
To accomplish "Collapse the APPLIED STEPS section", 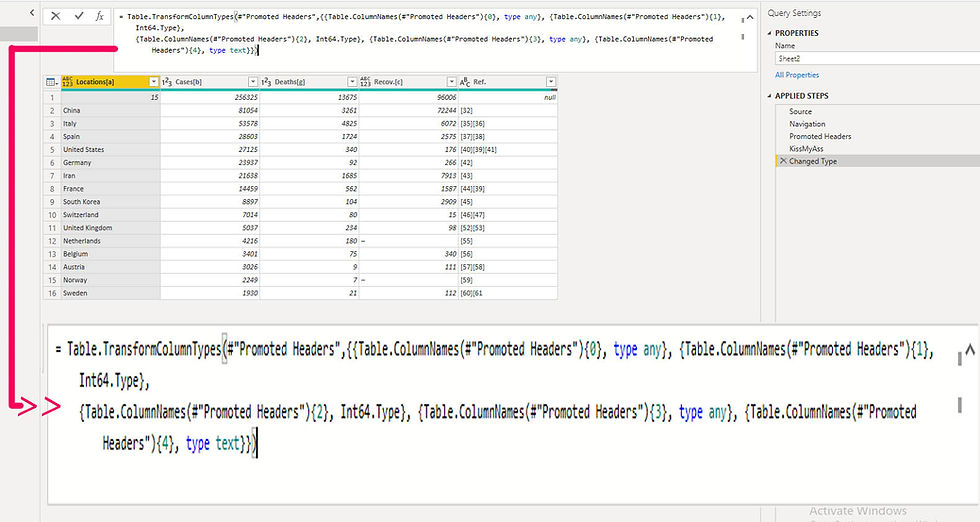I will coord(769,96).
